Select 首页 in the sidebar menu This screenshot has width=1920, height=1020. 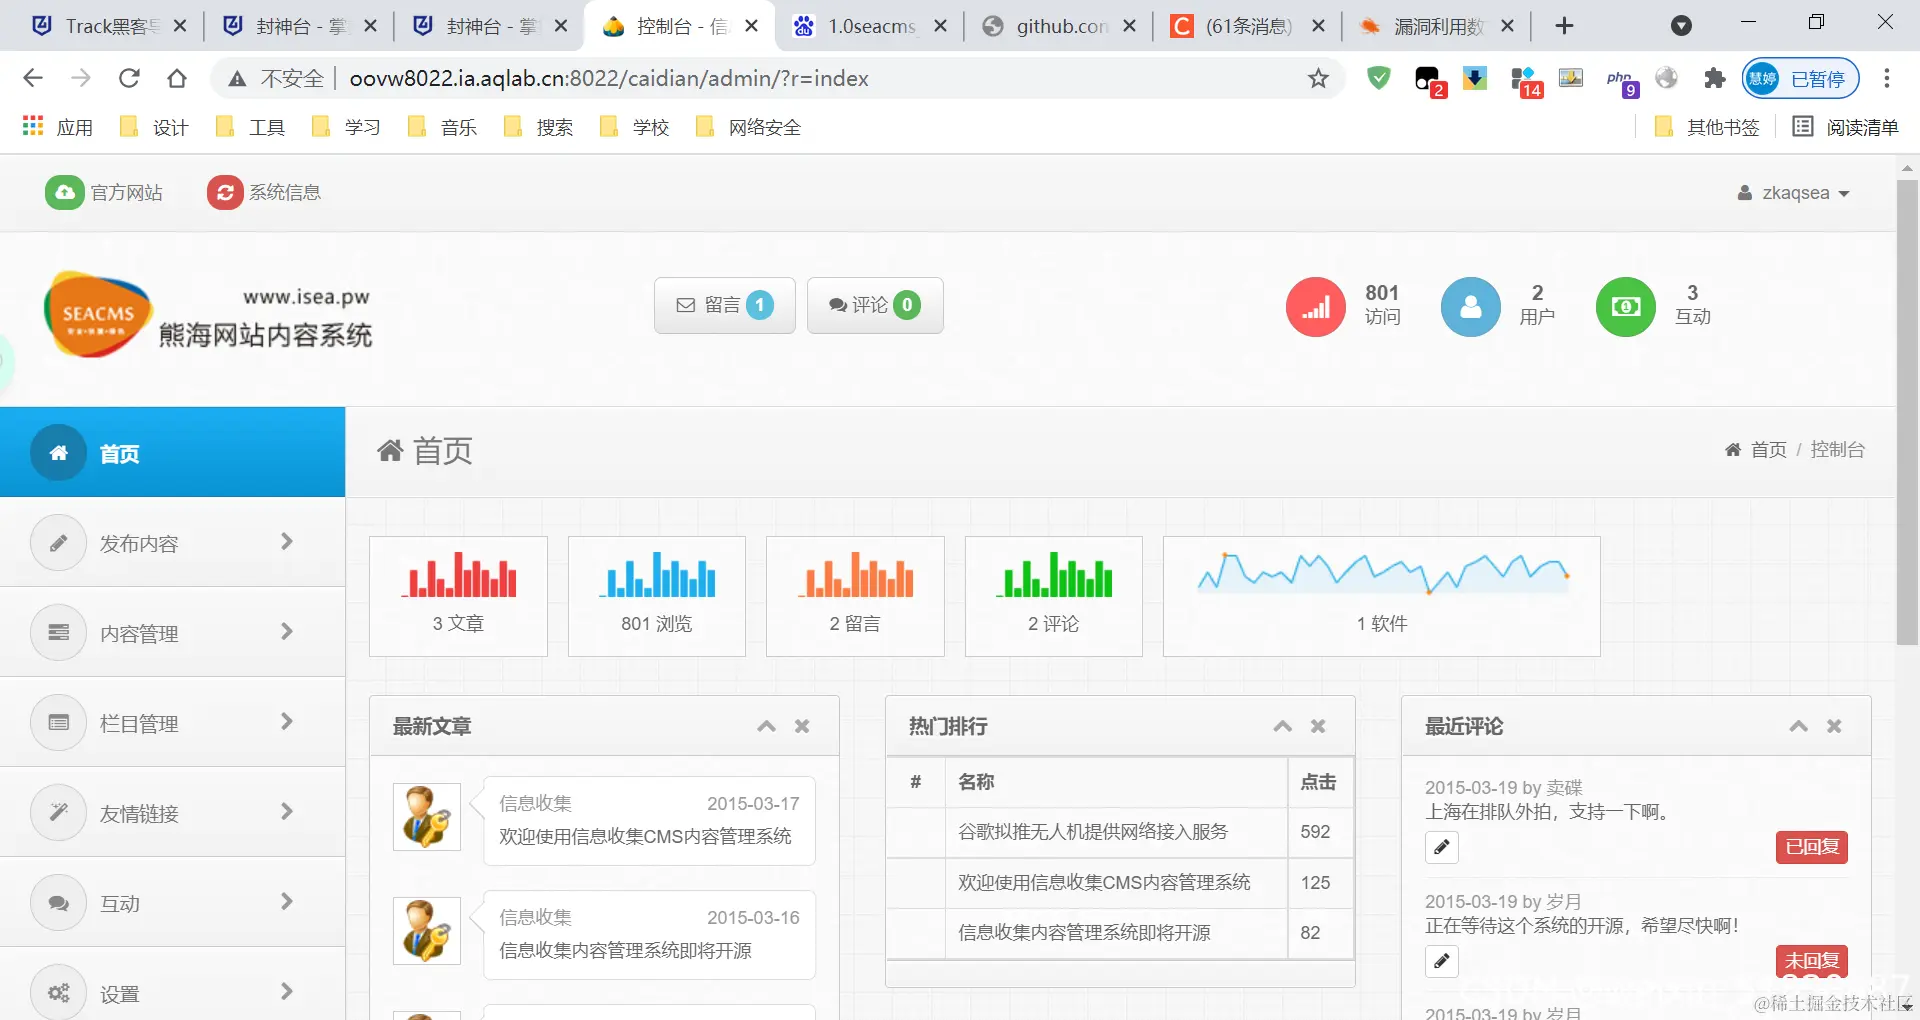tap(119, 453)
